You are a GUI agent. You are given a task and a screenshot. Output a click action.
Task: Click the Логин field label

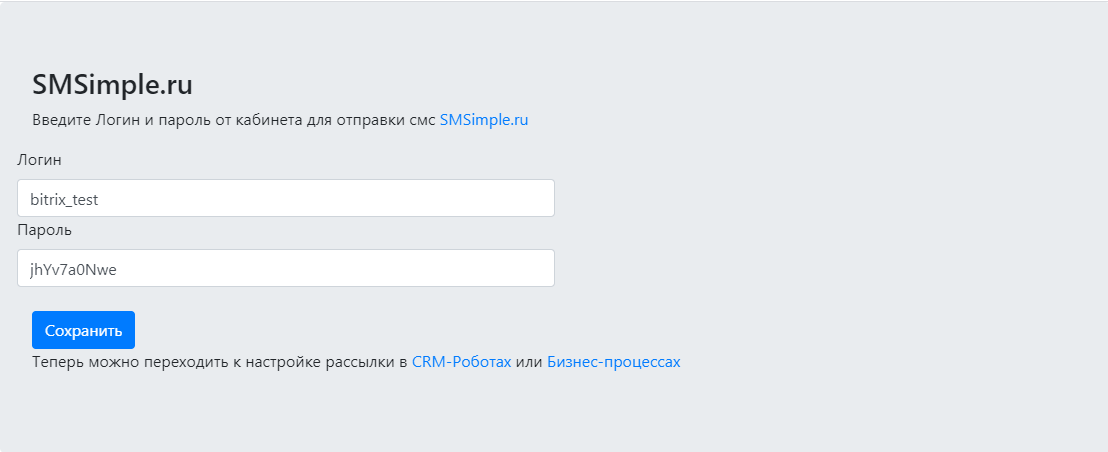[x=40, y=159]
